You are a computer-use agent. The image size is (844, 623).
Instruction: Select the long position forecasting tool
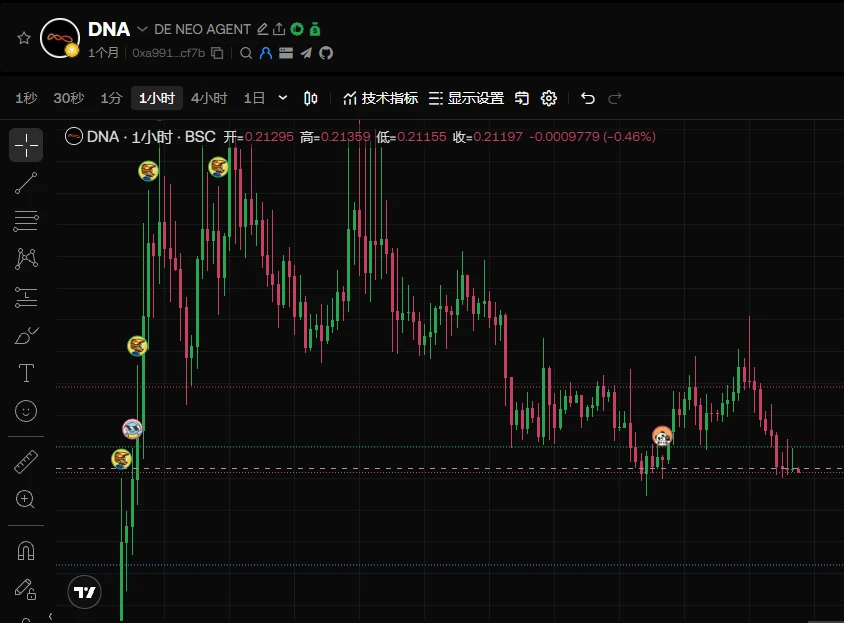[x=26, y=297]
